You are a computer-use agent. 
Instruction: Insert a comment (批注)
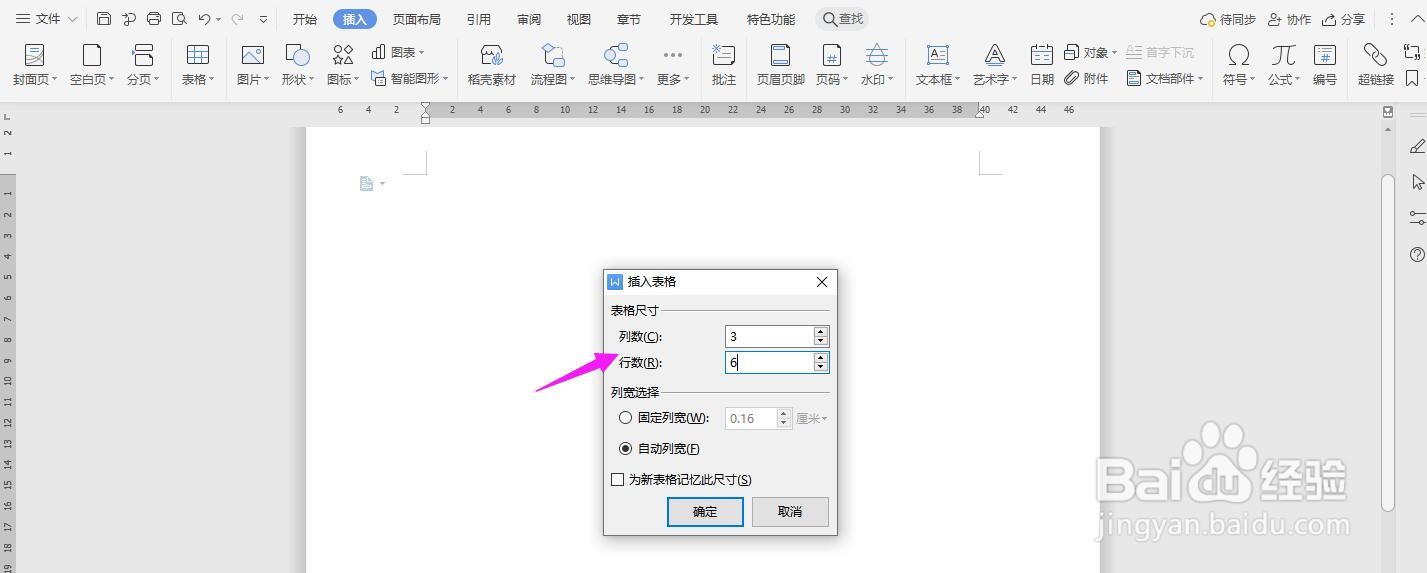[x=724, y=65]
